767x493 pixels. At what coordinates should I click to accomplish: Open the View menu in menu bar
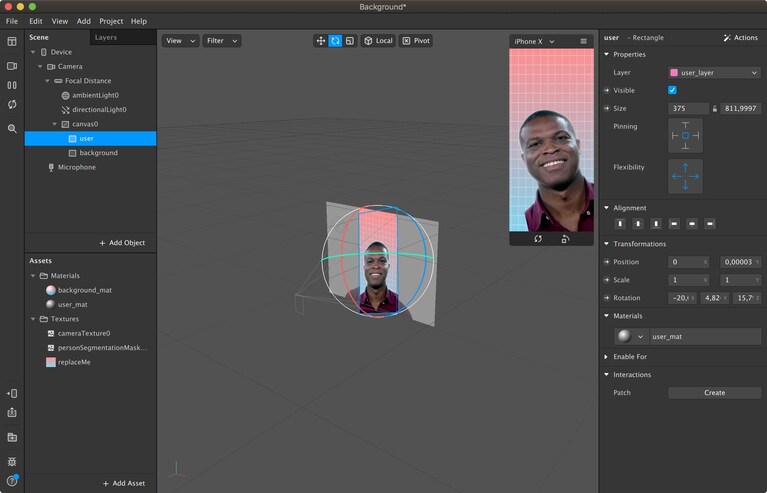(x=60, y=21)
